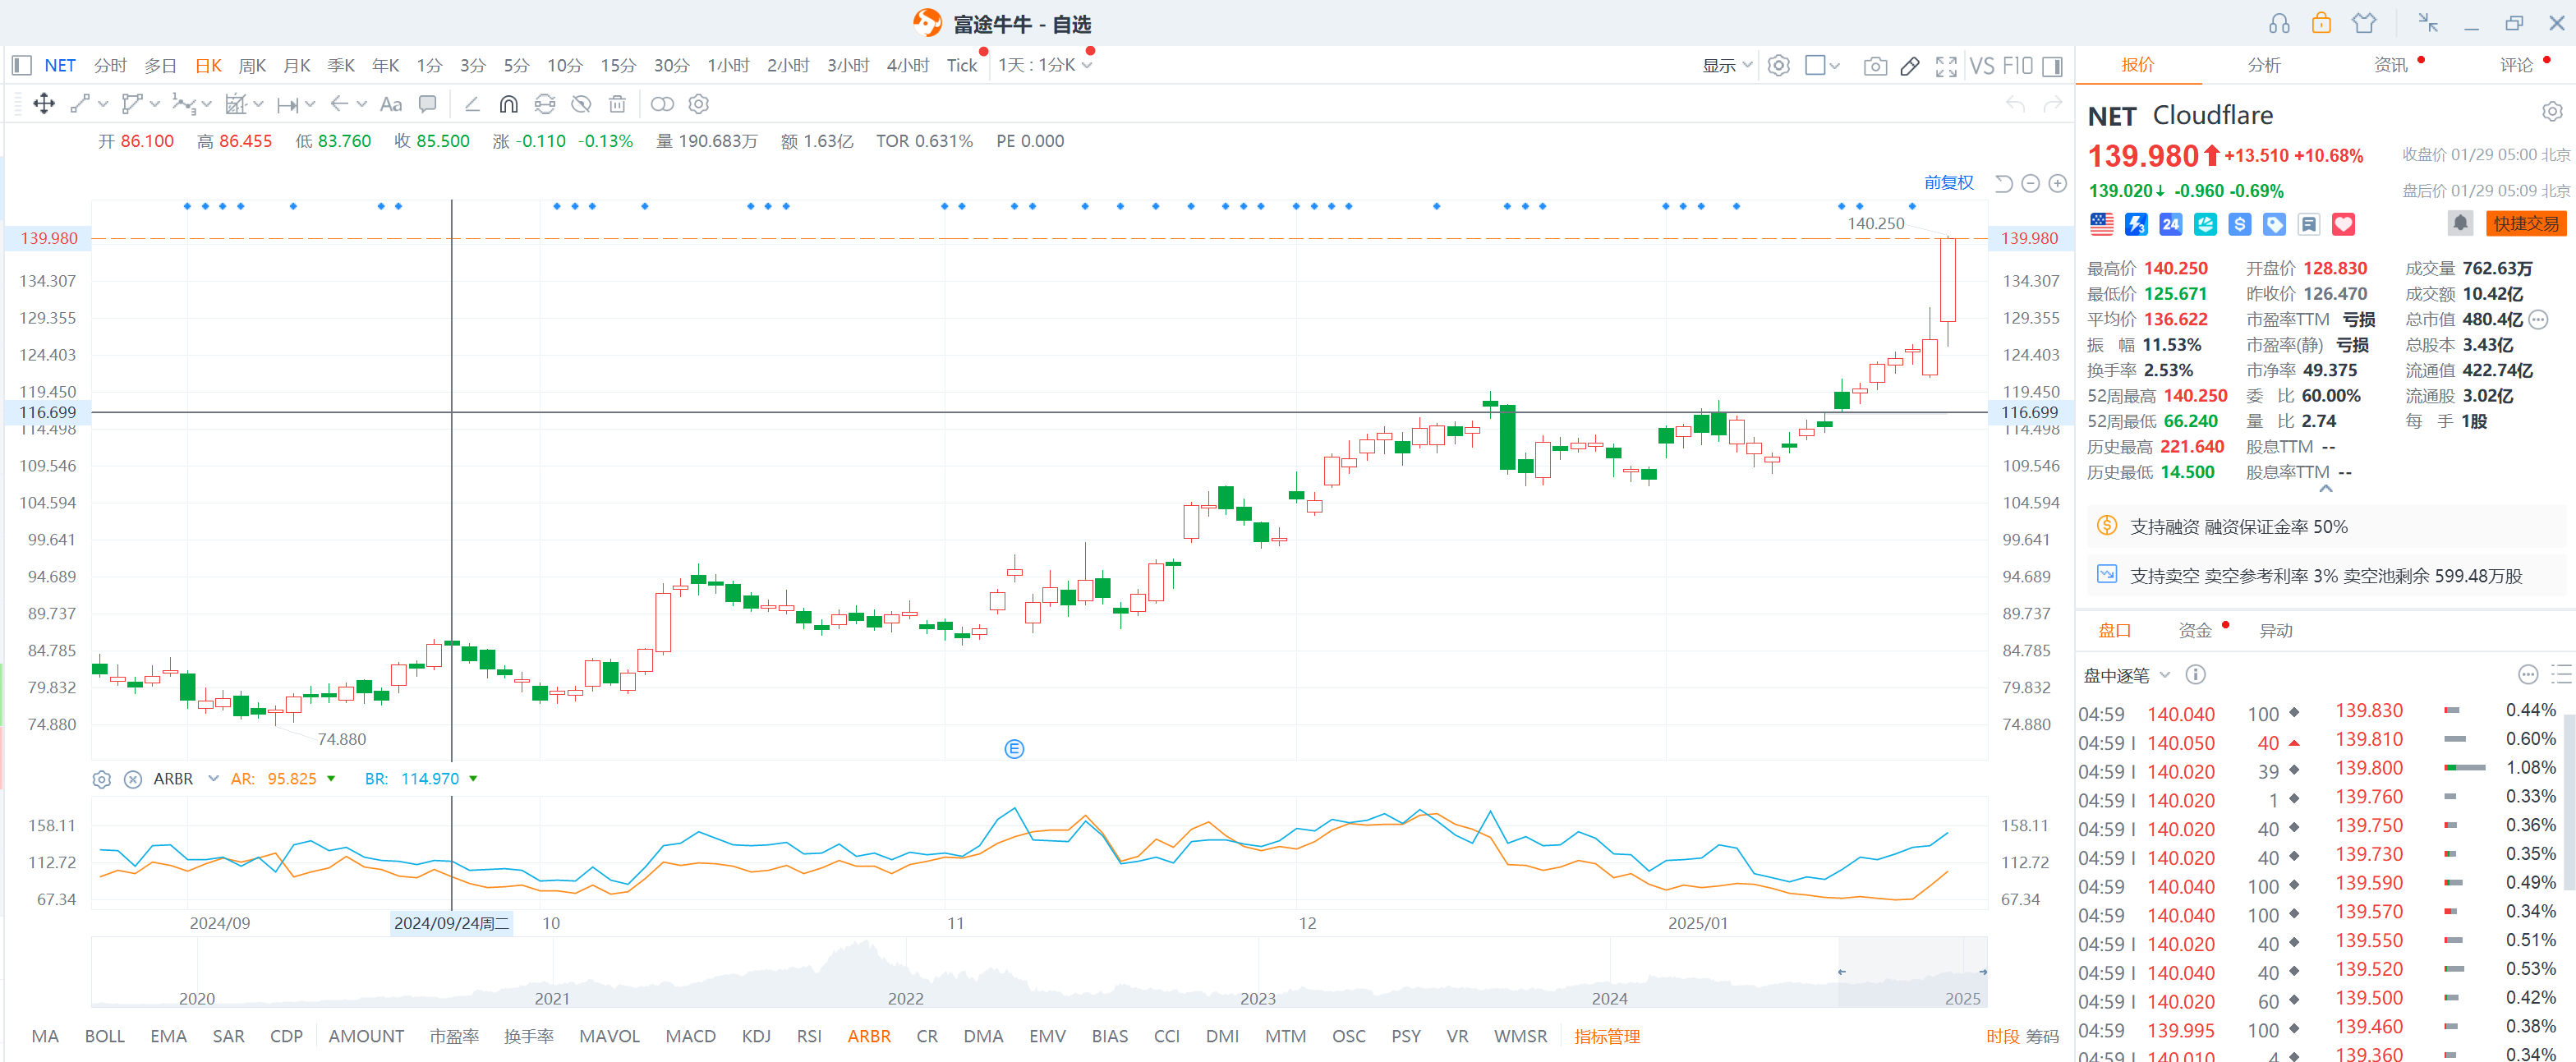Expand arrow marker tool dropdown

pos(361,104)
